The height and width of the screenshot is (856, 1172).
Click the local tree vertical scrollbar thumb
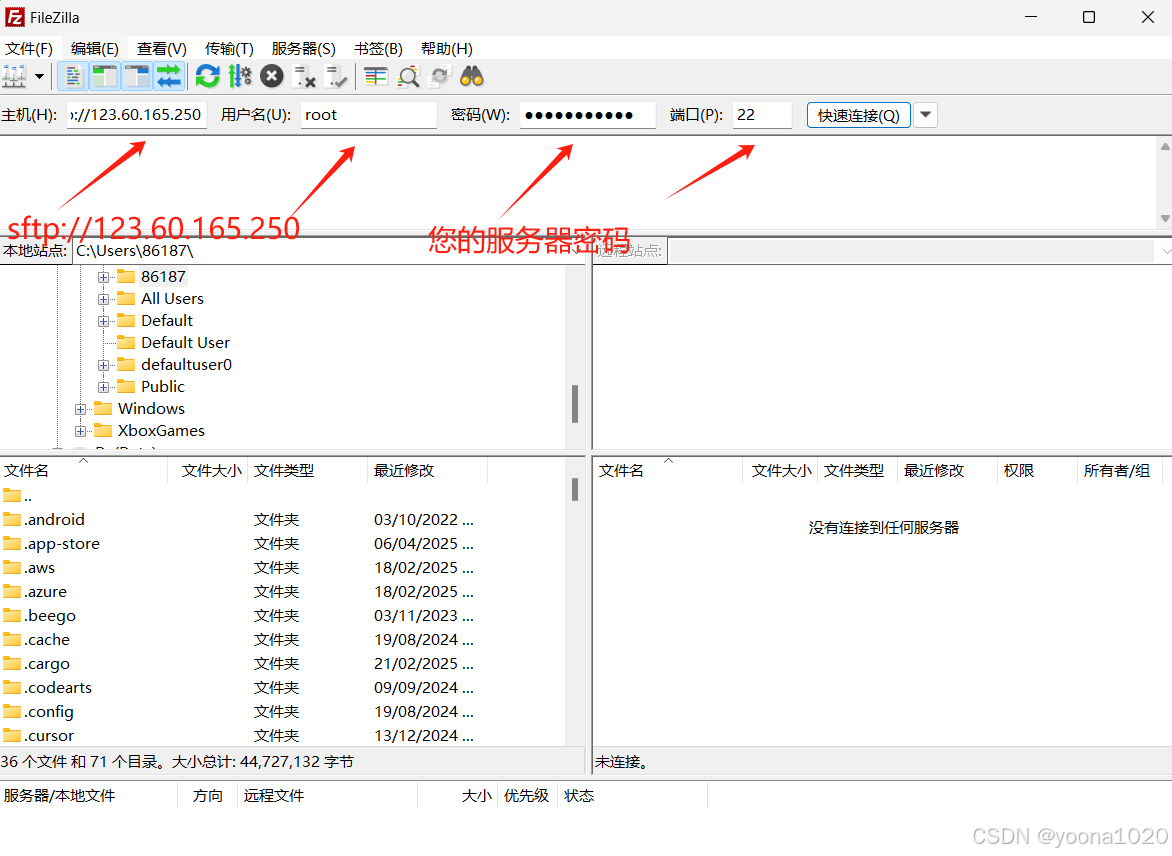(x=575, y=404)
